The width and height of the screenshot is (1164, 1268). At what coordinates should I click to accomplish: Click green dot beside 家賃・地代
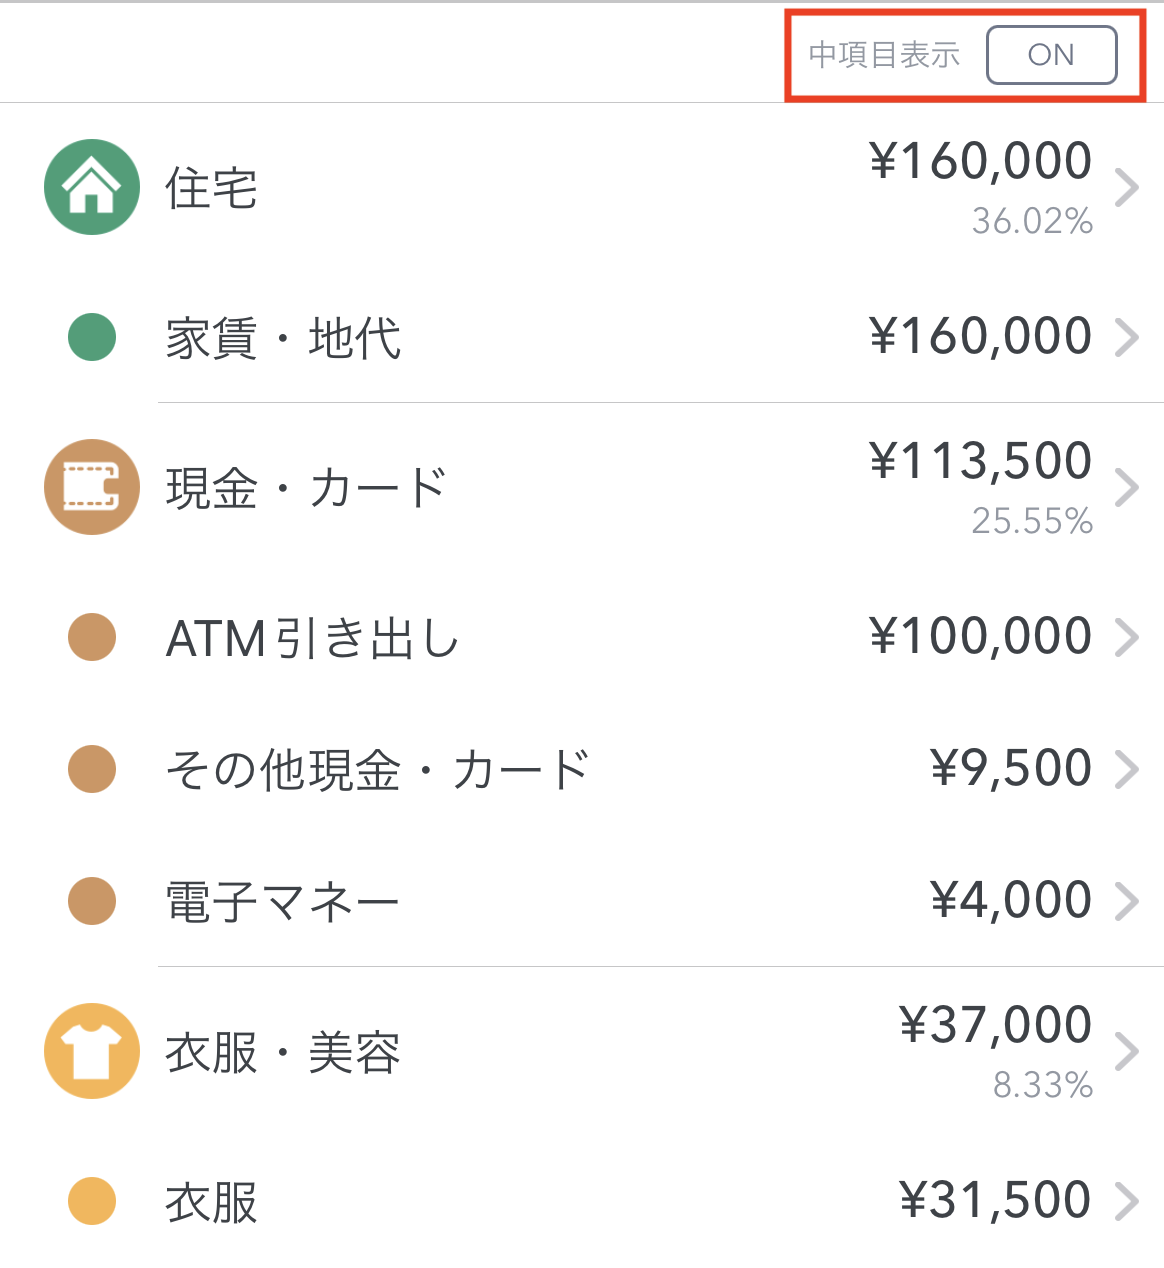[92, 337]
